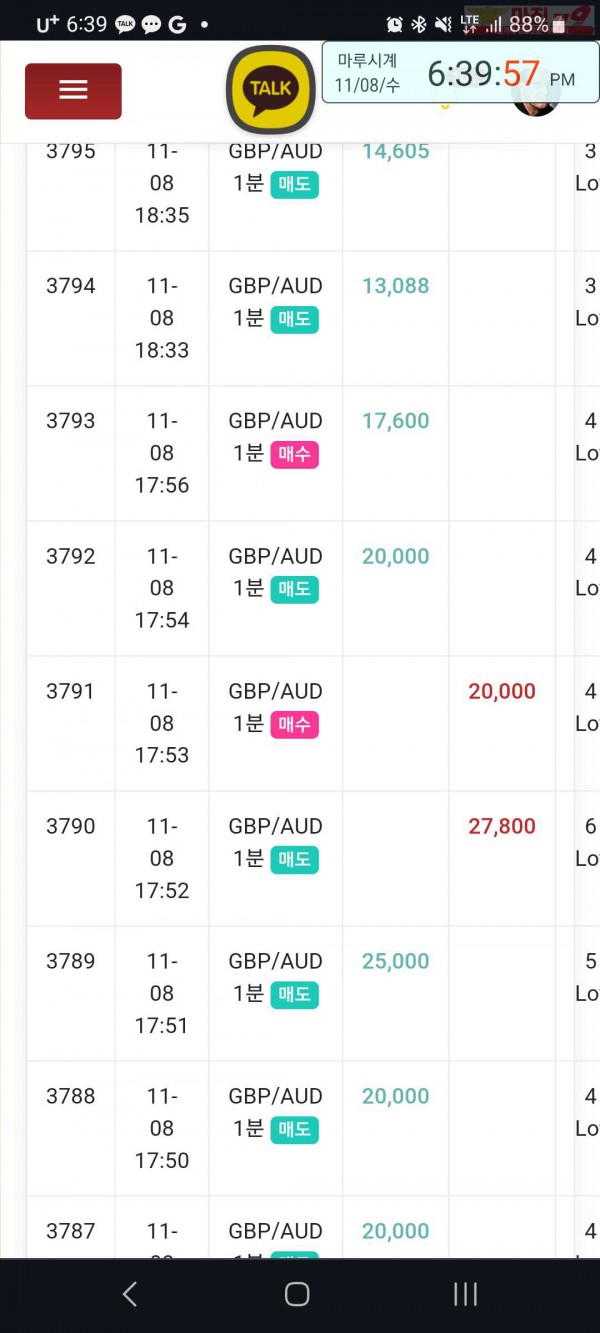Open the recent apps navigation button
Screen dimensions: 600x1333
click(x=465, y=1294)
